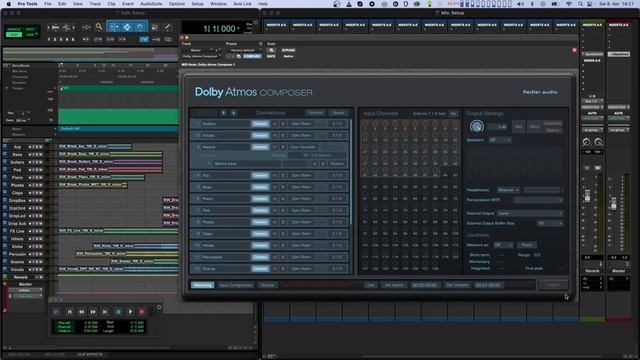Image resolution: width=640 pixels, height=360 pixels.
Task: Mute the Guitars connection row
Action: [x=275, y=124]
